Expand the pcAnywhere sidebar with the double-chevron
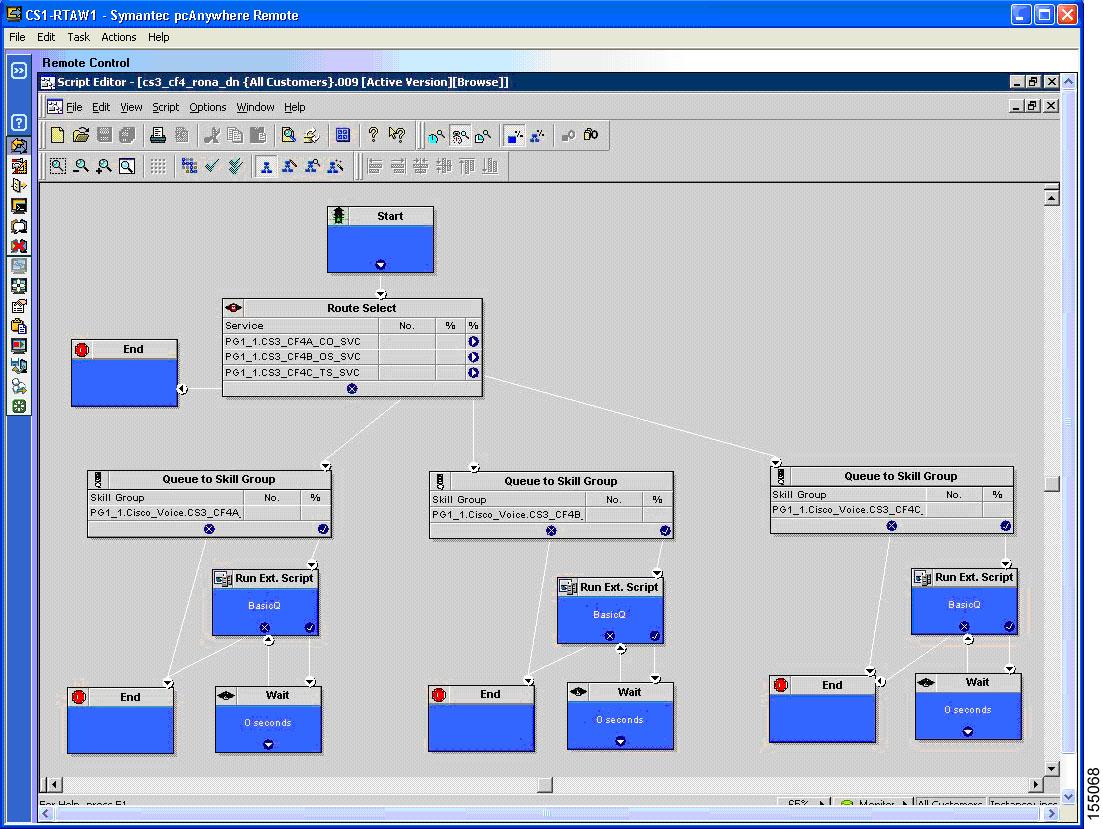1103x829 pixels. [x=19, y=70]
